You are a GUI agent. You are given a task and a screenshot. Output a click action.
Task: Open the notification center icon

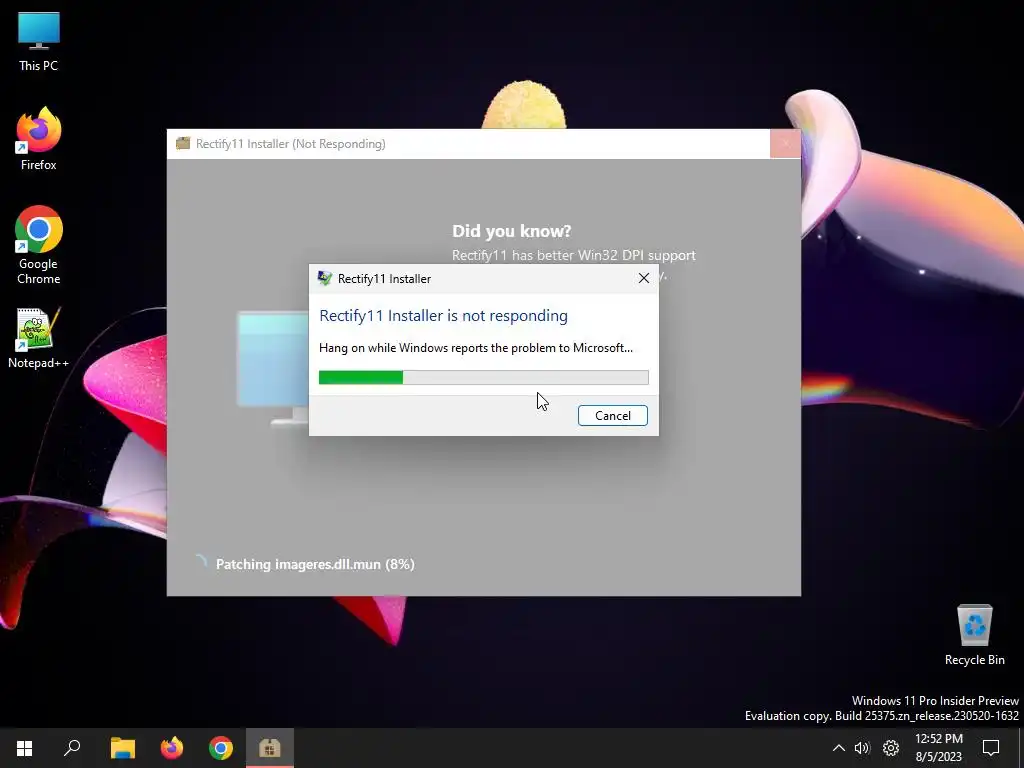[x=991, y=748]
